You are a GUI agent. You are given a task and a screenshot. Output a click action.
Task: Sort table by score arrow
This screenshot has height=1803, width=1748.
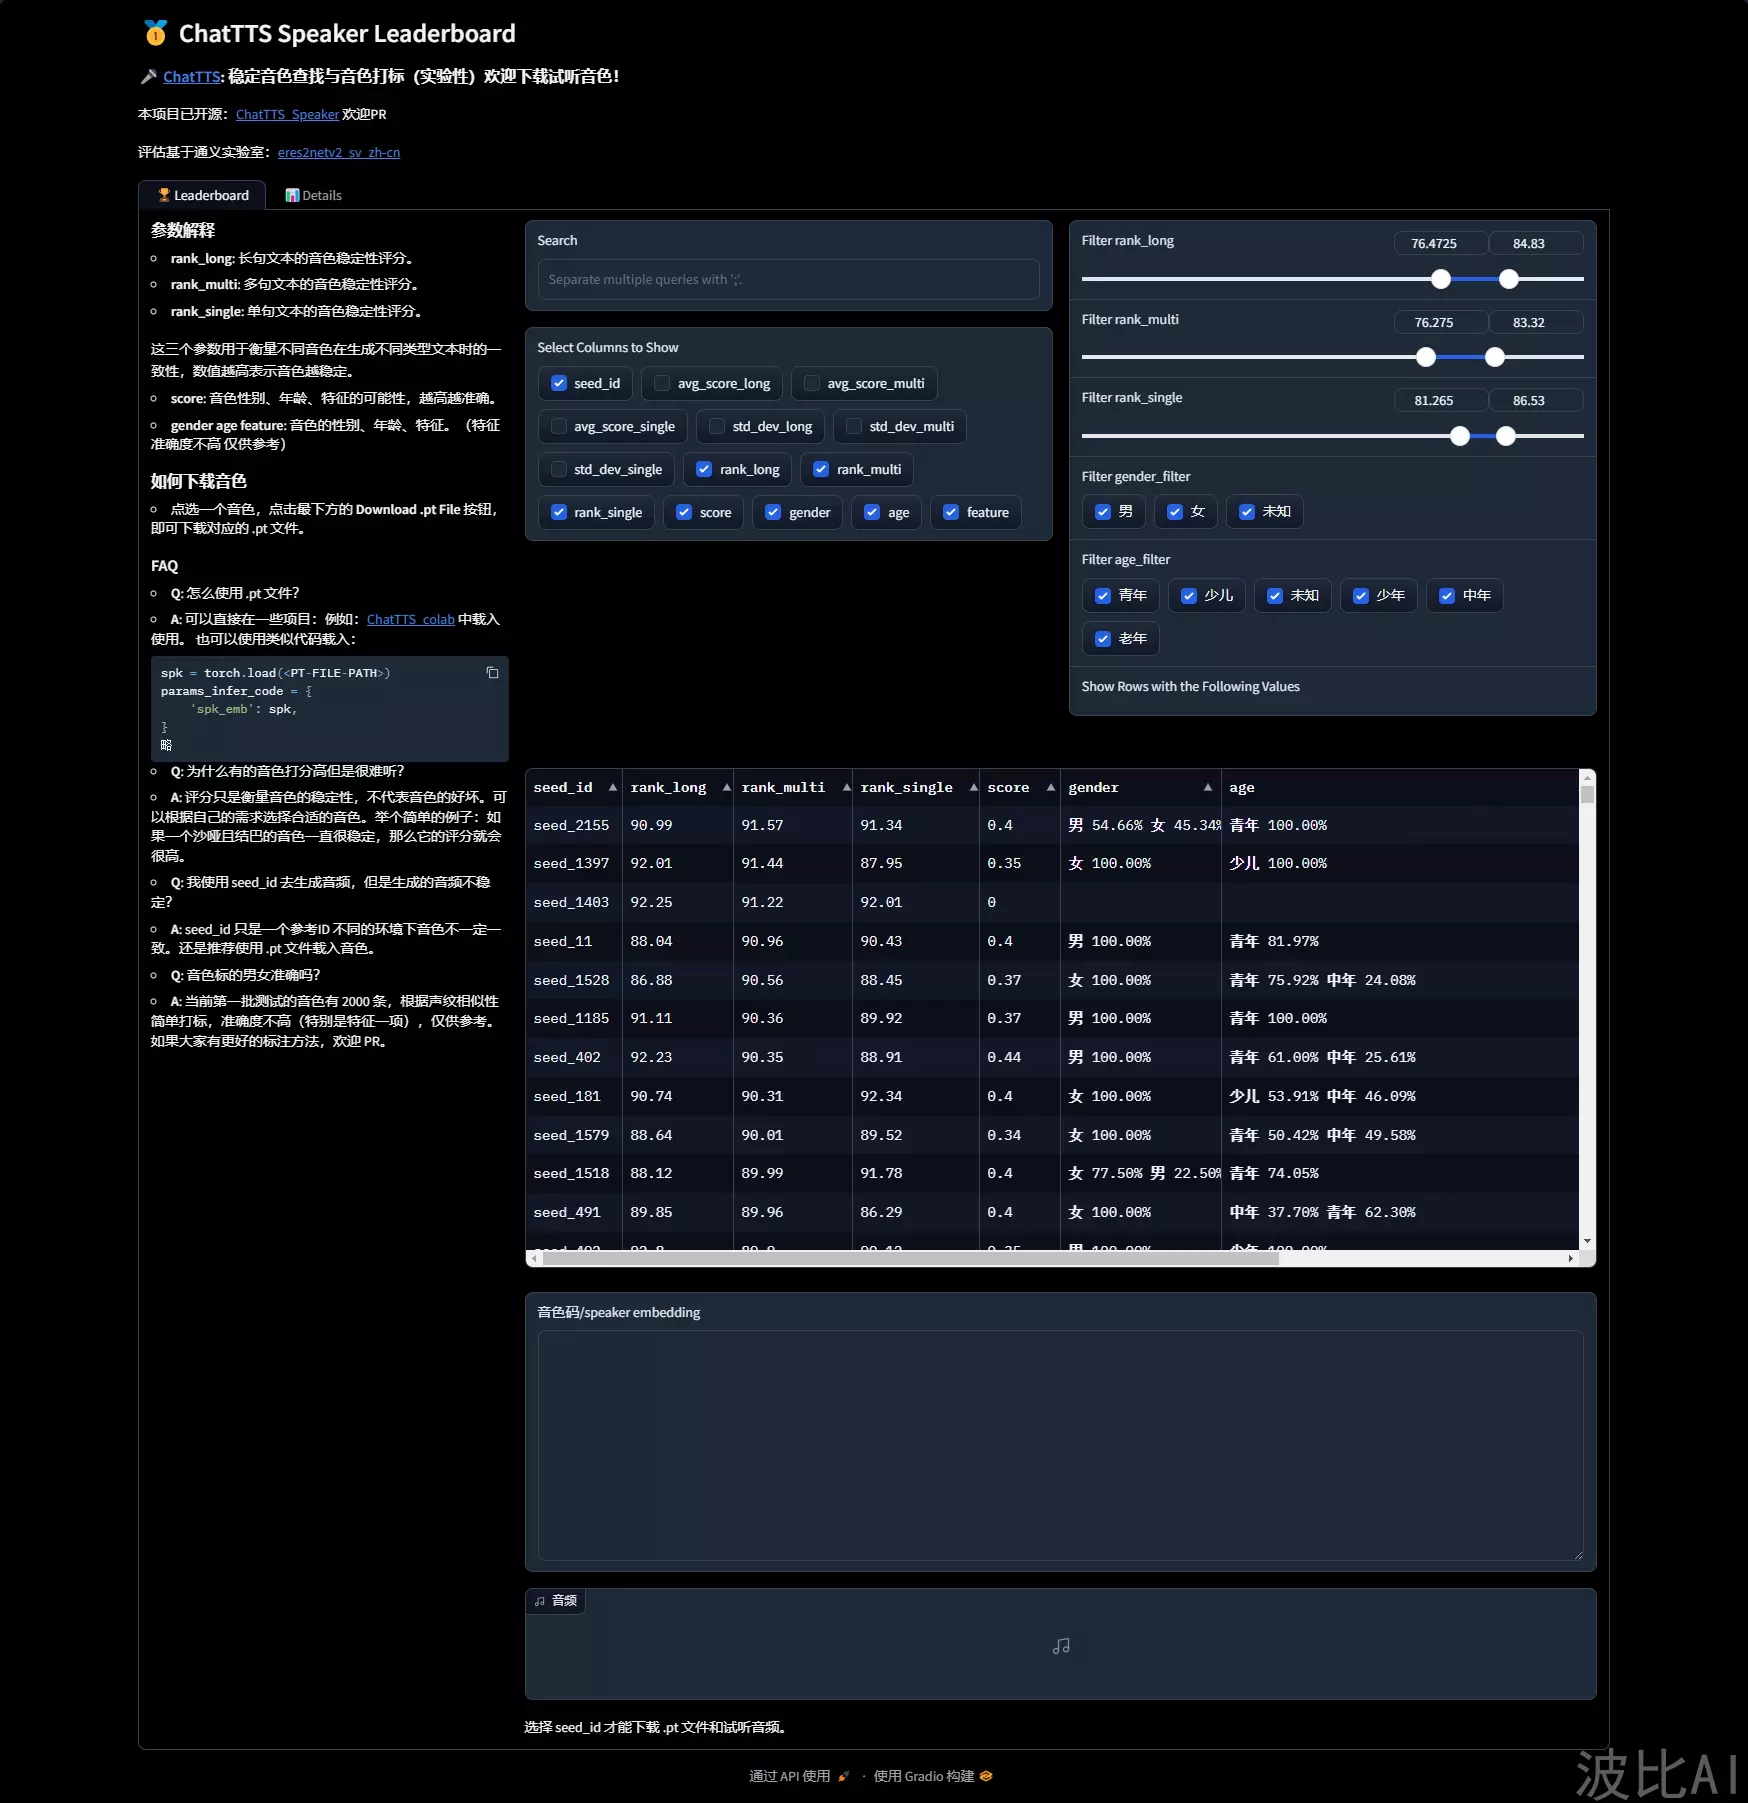[x=1050, y=788]
